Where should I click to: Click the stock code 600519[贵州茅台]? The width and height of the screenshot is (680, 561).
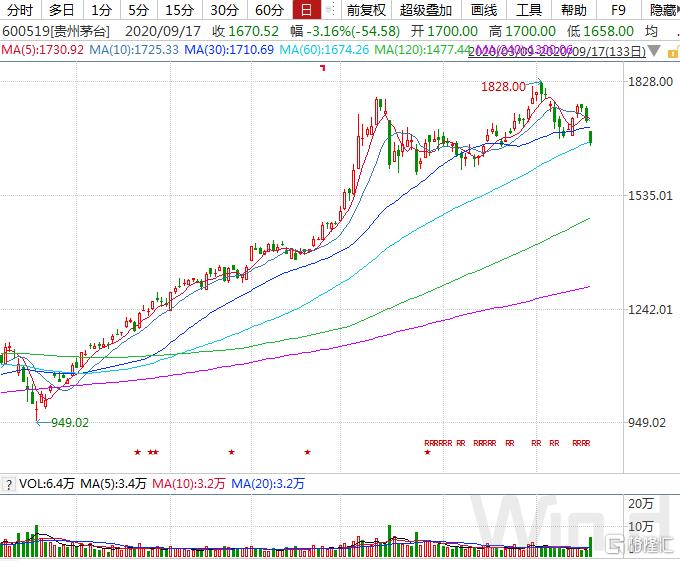click(x=56, y=31)
